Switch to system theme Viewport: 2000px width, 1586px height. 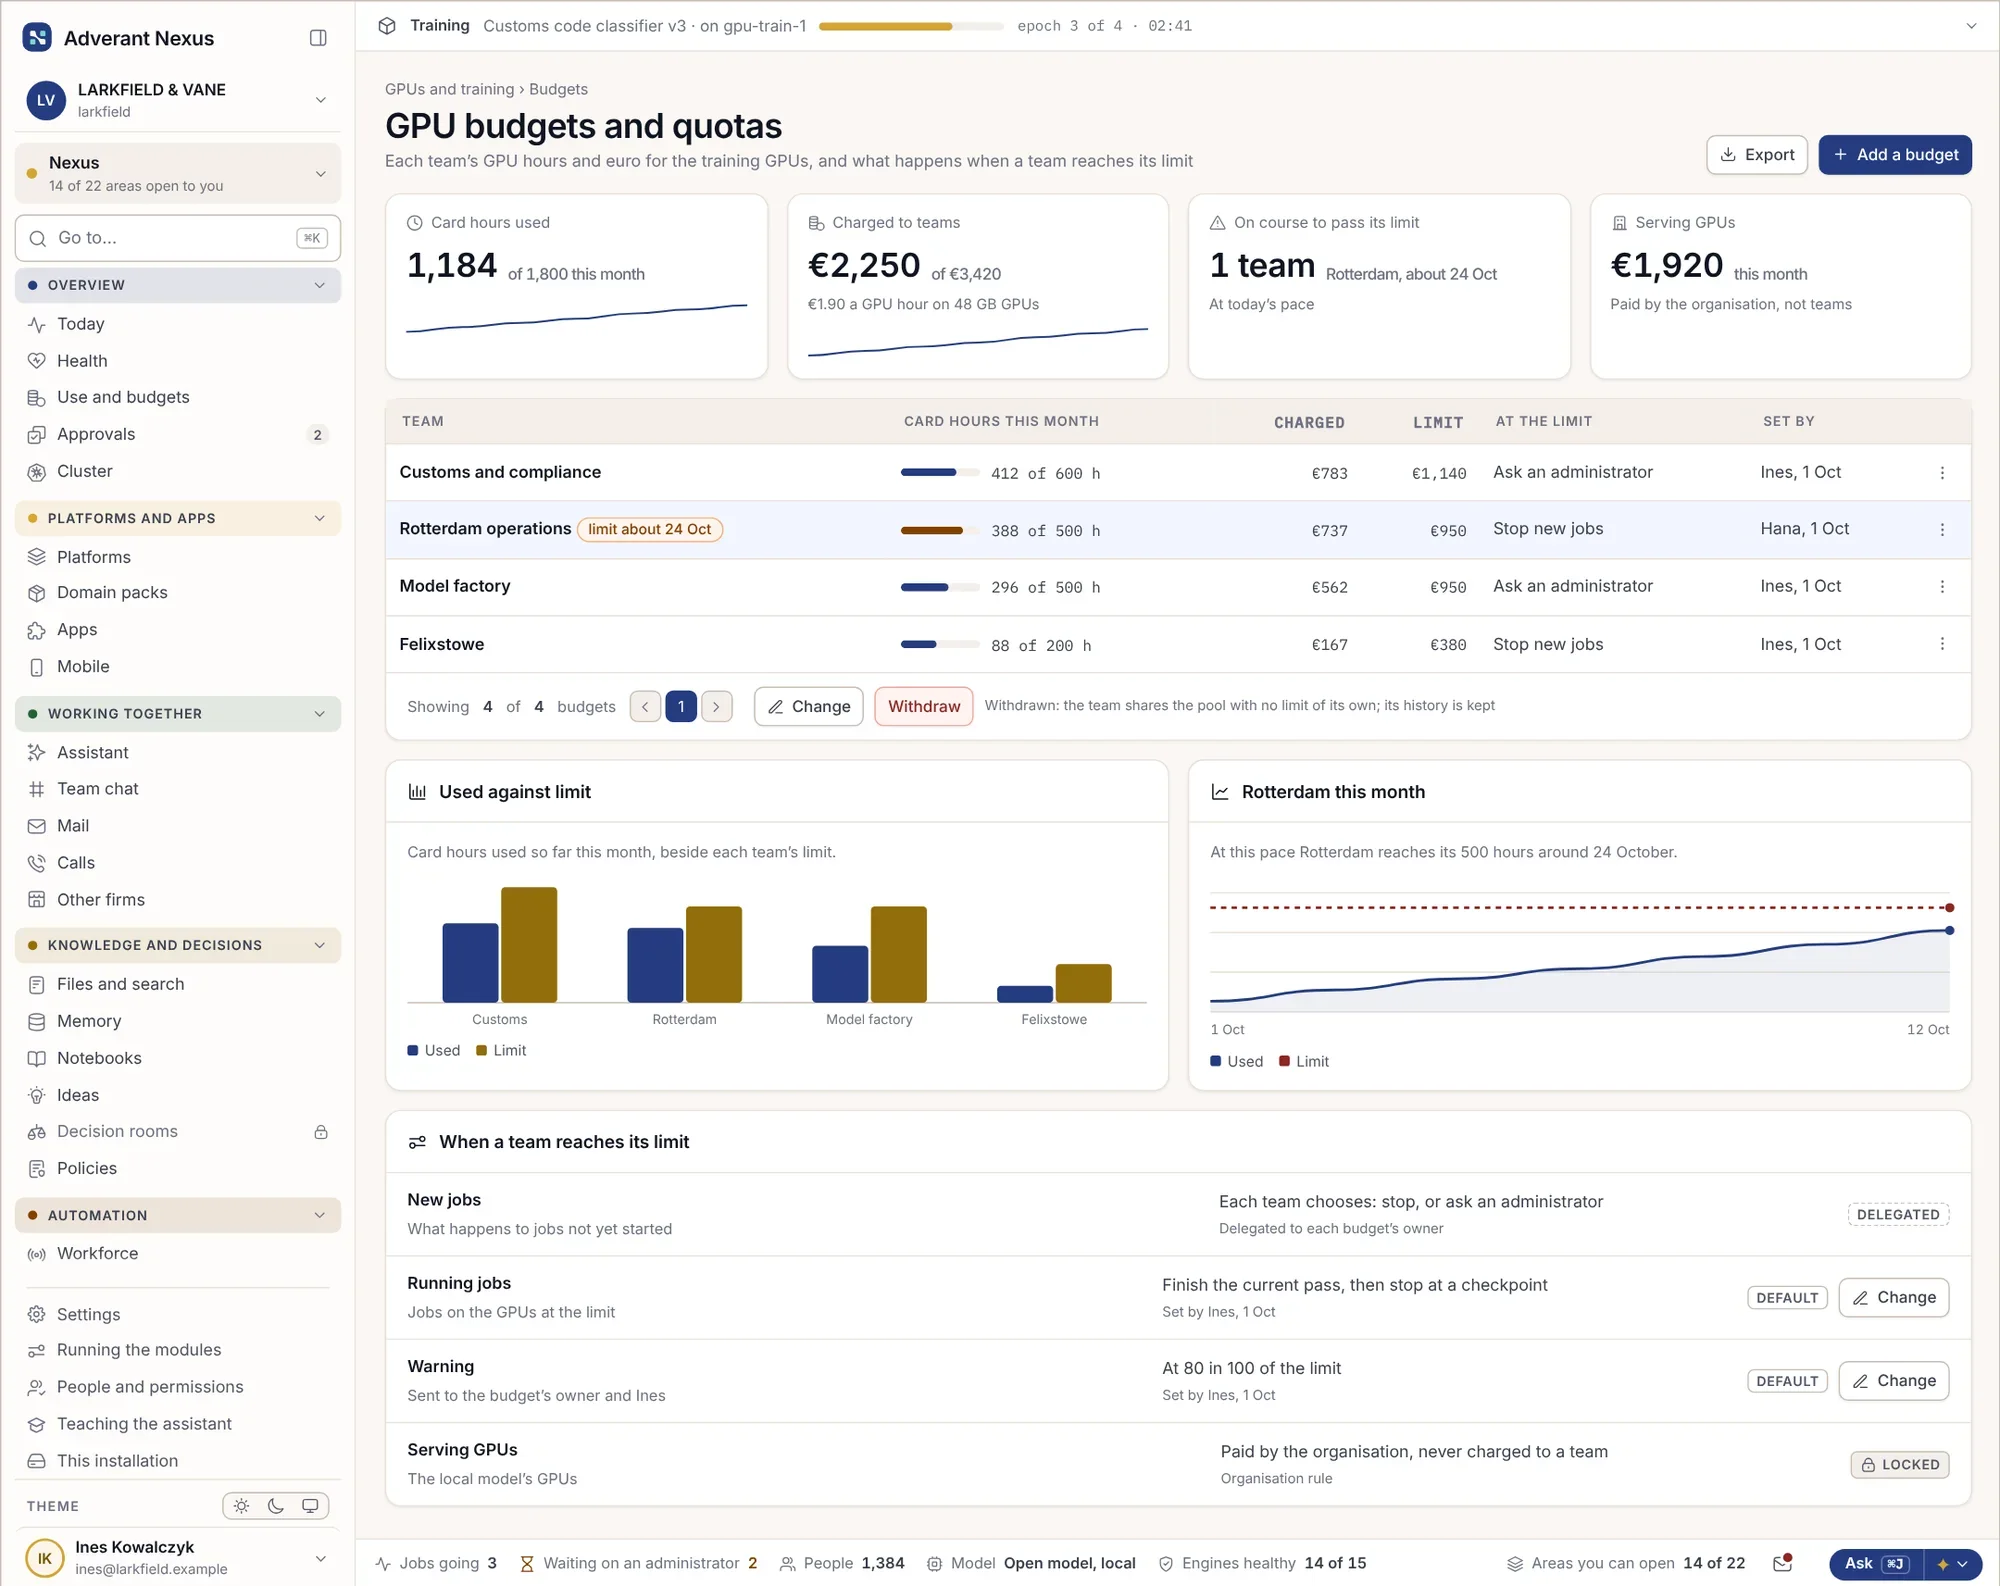(310, 1506)
